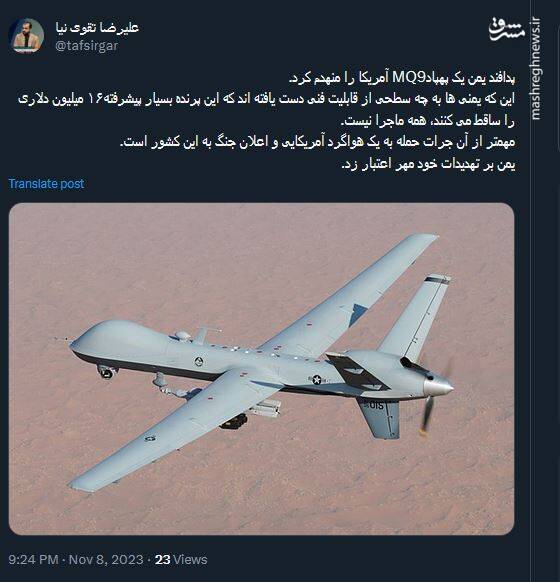Click the author display name علیرضا تقوی نیا

(97, 27)
